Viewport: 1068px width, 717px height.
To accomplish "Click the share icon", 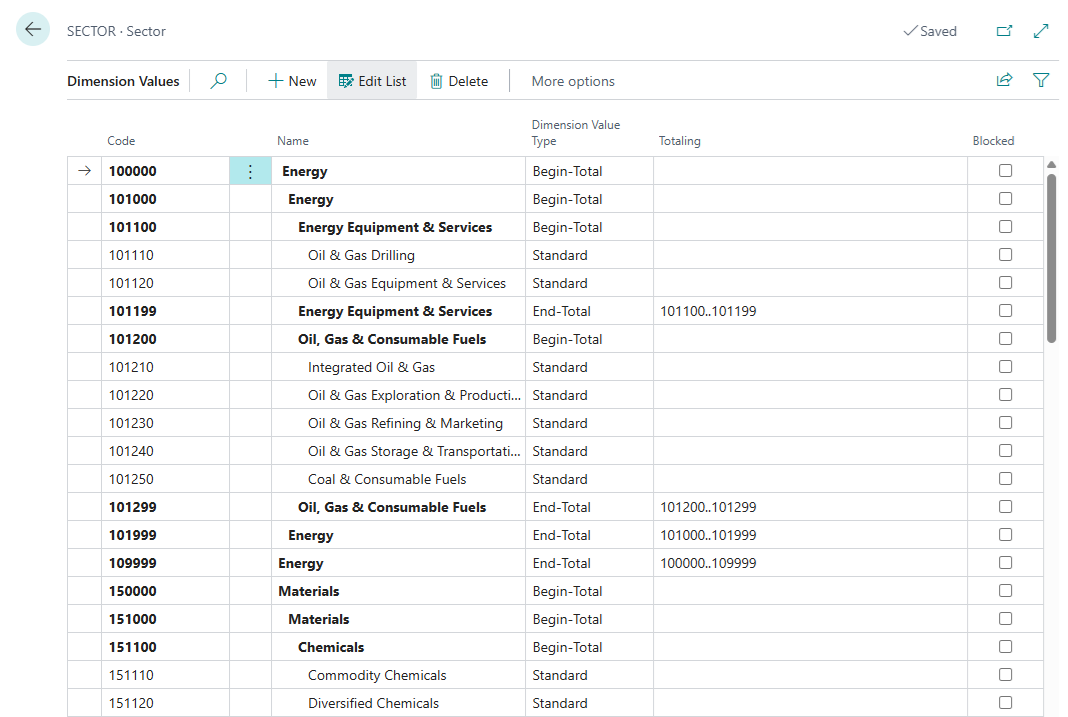I will tap(1004, 81).
